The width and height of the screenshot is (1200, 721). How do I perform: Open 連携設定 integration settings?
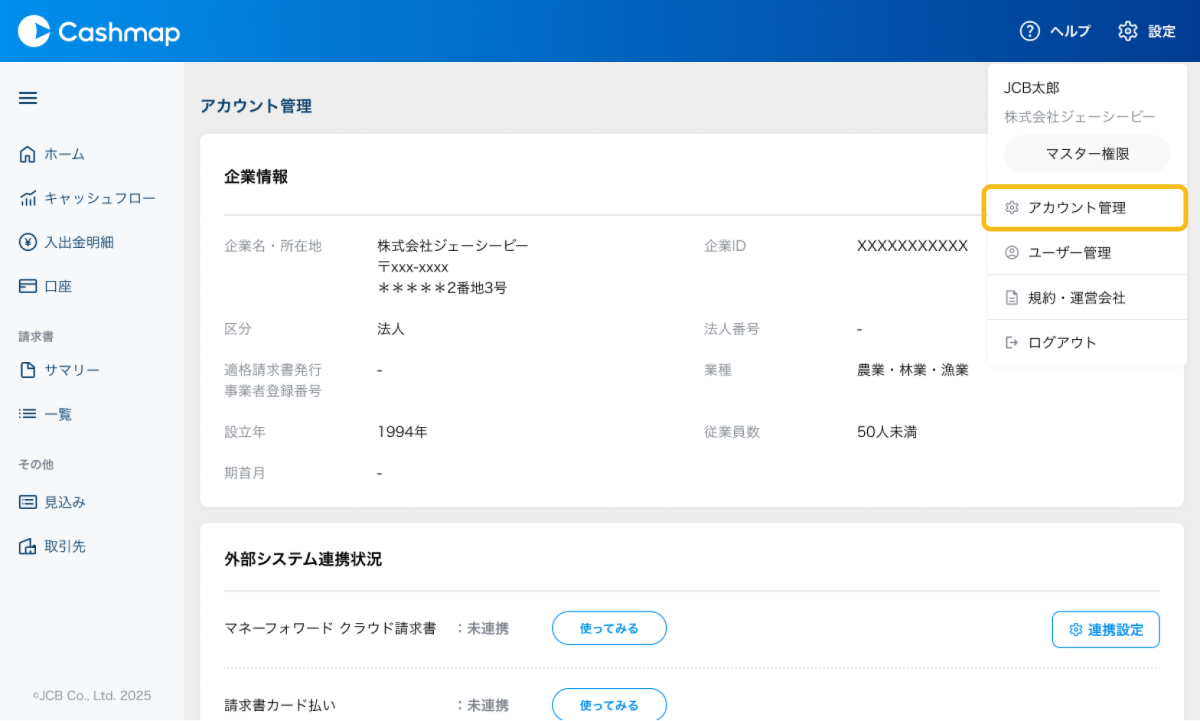click(1105, 630)
